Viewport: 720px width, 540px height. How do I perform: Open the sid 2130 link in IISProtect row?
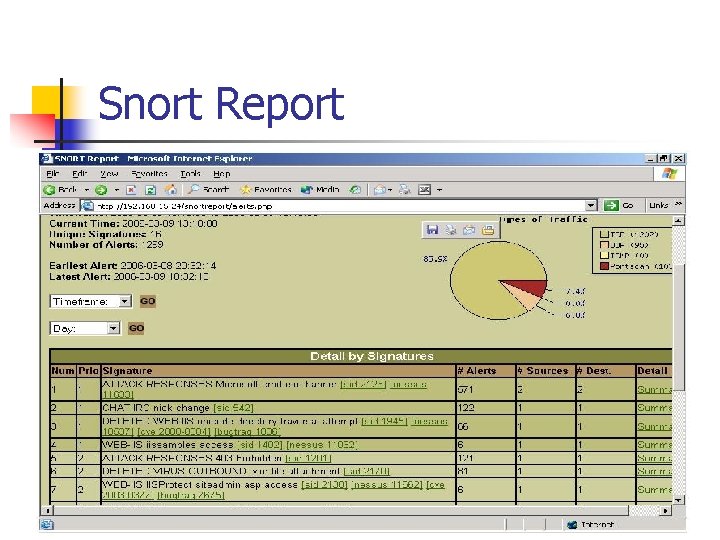point(324,484)
